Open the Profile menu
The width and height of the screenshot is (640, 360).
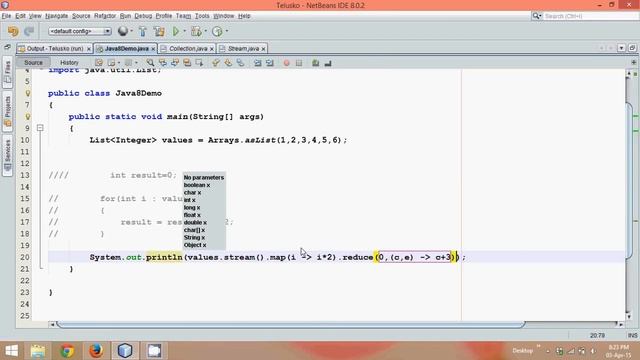(164, 16)
